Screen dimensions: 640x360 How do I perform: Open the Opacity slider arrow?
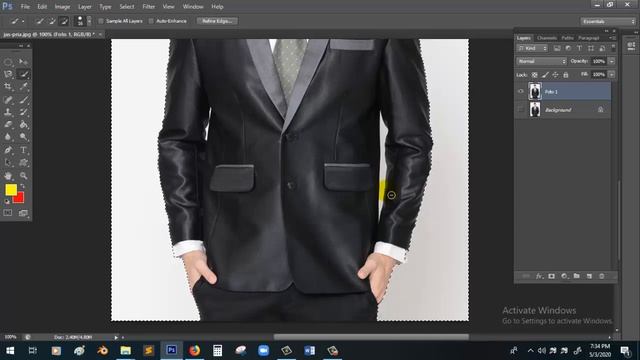click(611, 61)
